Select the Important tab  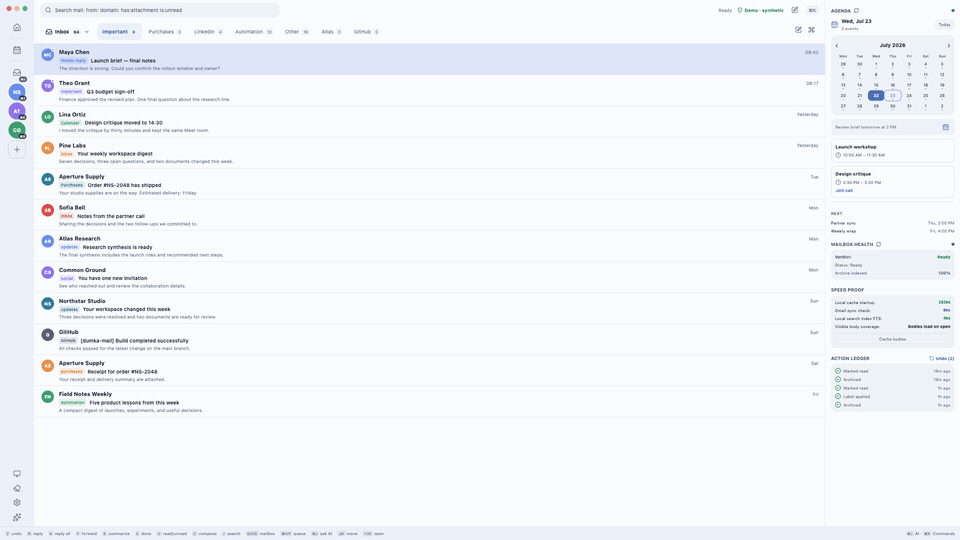[x=119, y=32]
